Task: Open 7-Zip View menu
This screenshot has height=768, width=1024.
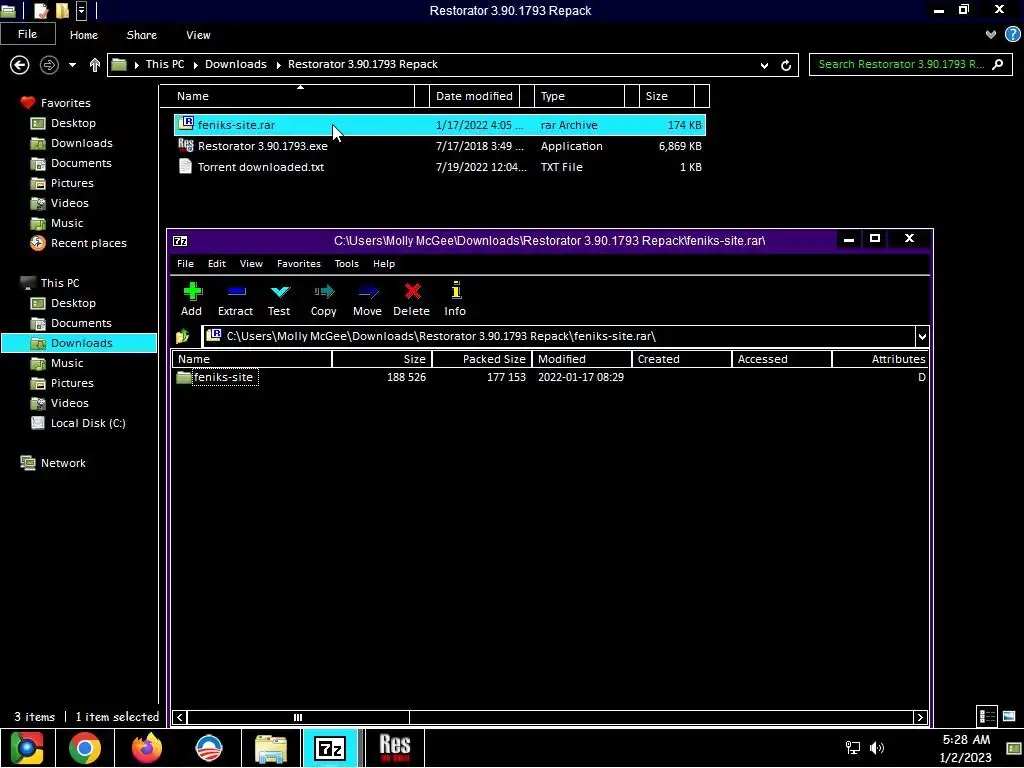Action: [251, 264]
